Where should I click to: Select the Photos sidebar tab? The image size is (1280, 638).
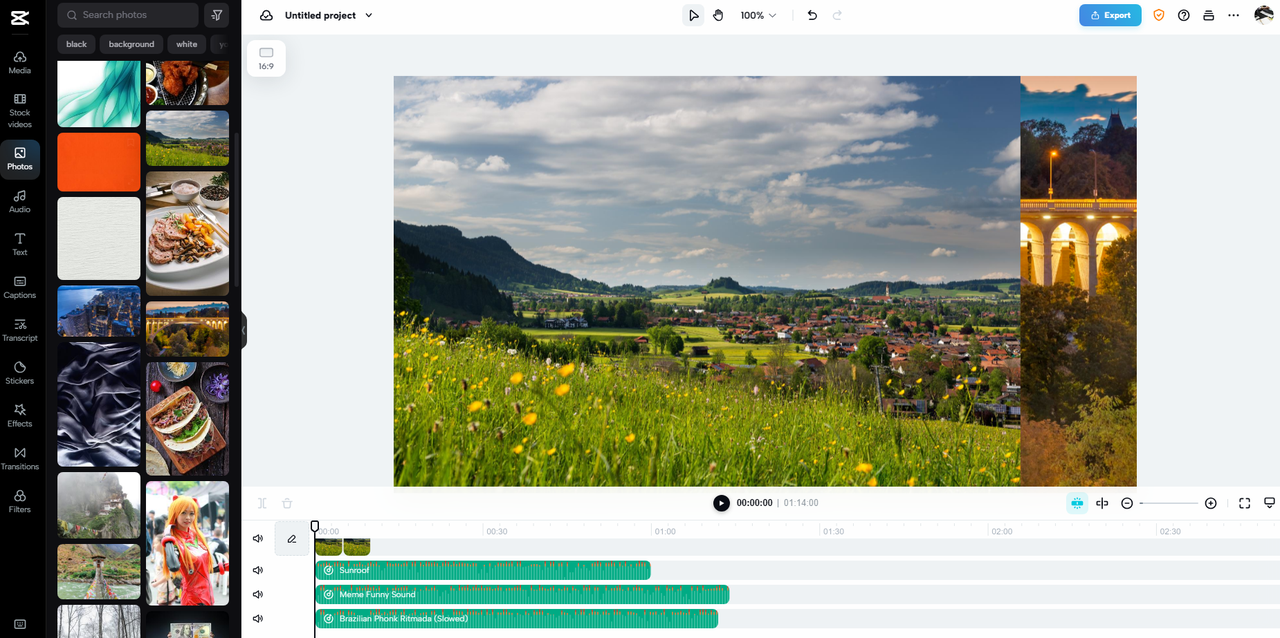[x=20, y=158]
